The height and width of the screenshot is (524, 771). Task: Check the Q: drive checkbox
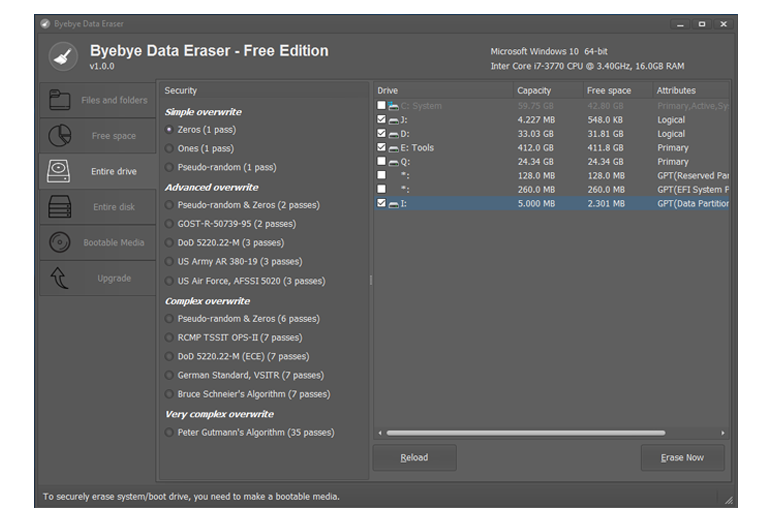pos(381,162)
